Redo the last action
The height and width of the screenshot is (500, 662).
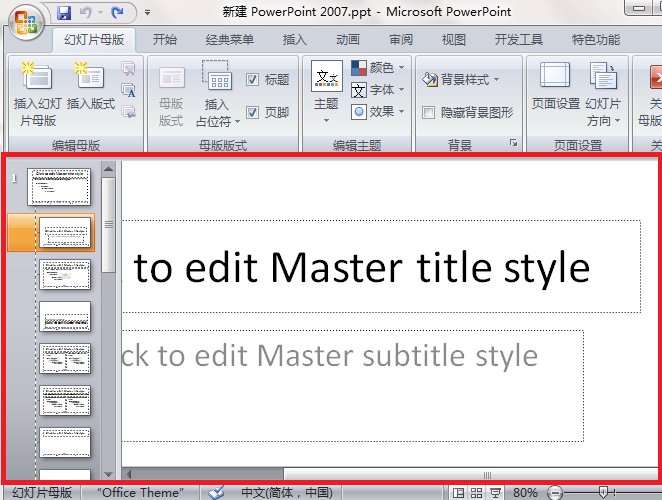[x=117, y=13]
